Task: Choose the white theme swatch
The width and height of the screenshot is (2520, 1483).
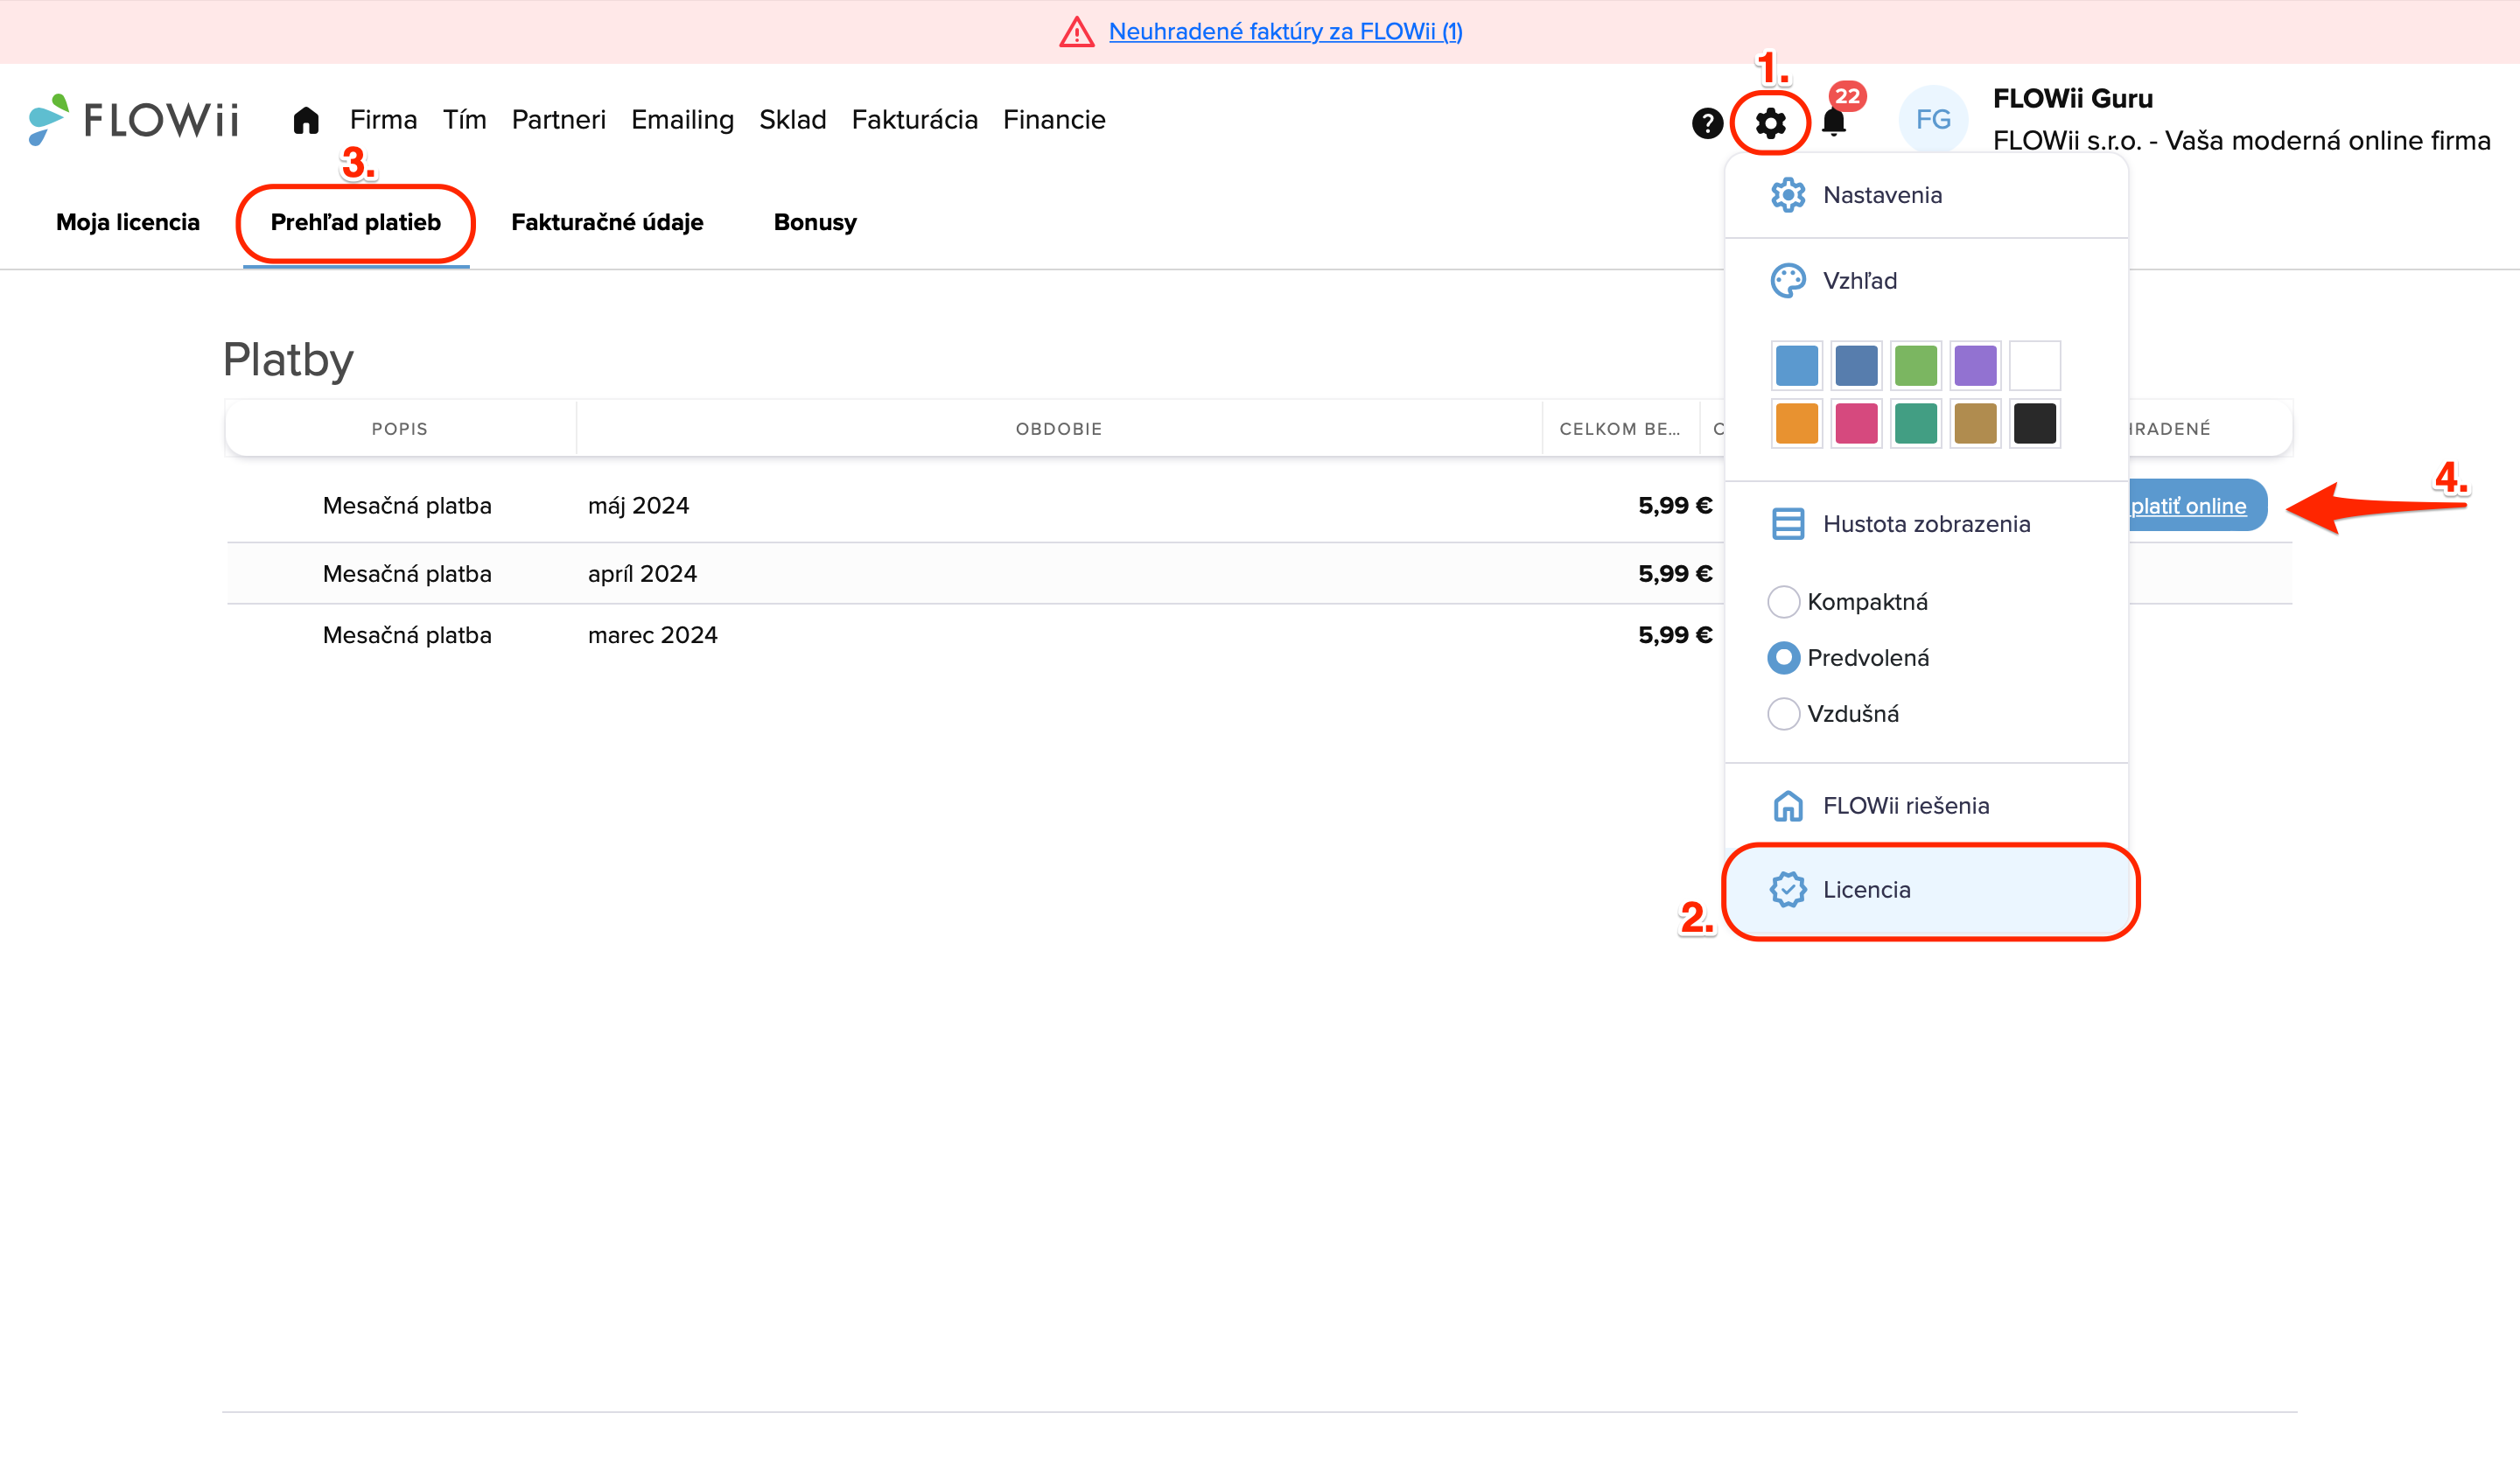Action: pos(2034,366)
